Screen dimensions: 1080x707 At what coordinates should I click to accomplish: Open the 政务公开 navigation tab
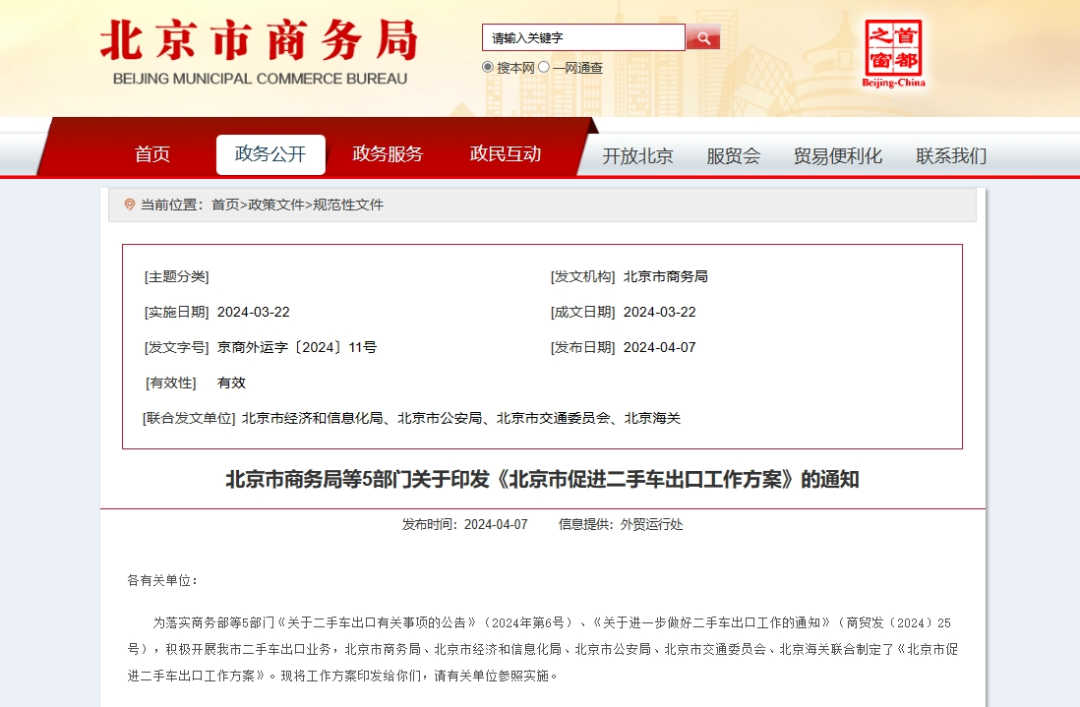270,155
